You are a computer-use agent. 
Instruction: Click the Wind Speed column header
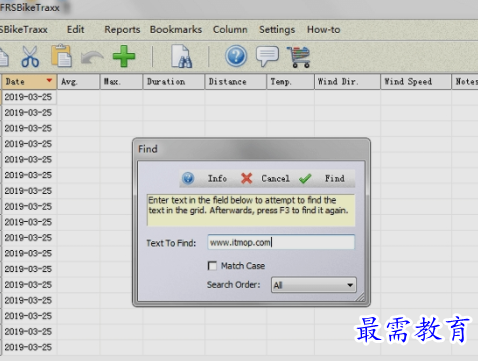(416, 82)
